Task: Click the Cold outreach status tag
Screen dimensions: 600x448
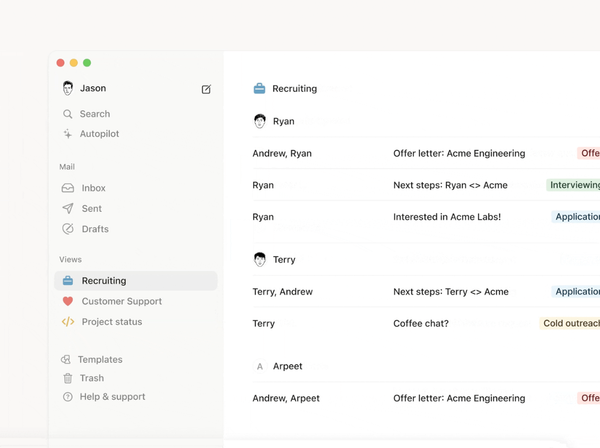Action: pyautogui.click(x=570, y=323)
